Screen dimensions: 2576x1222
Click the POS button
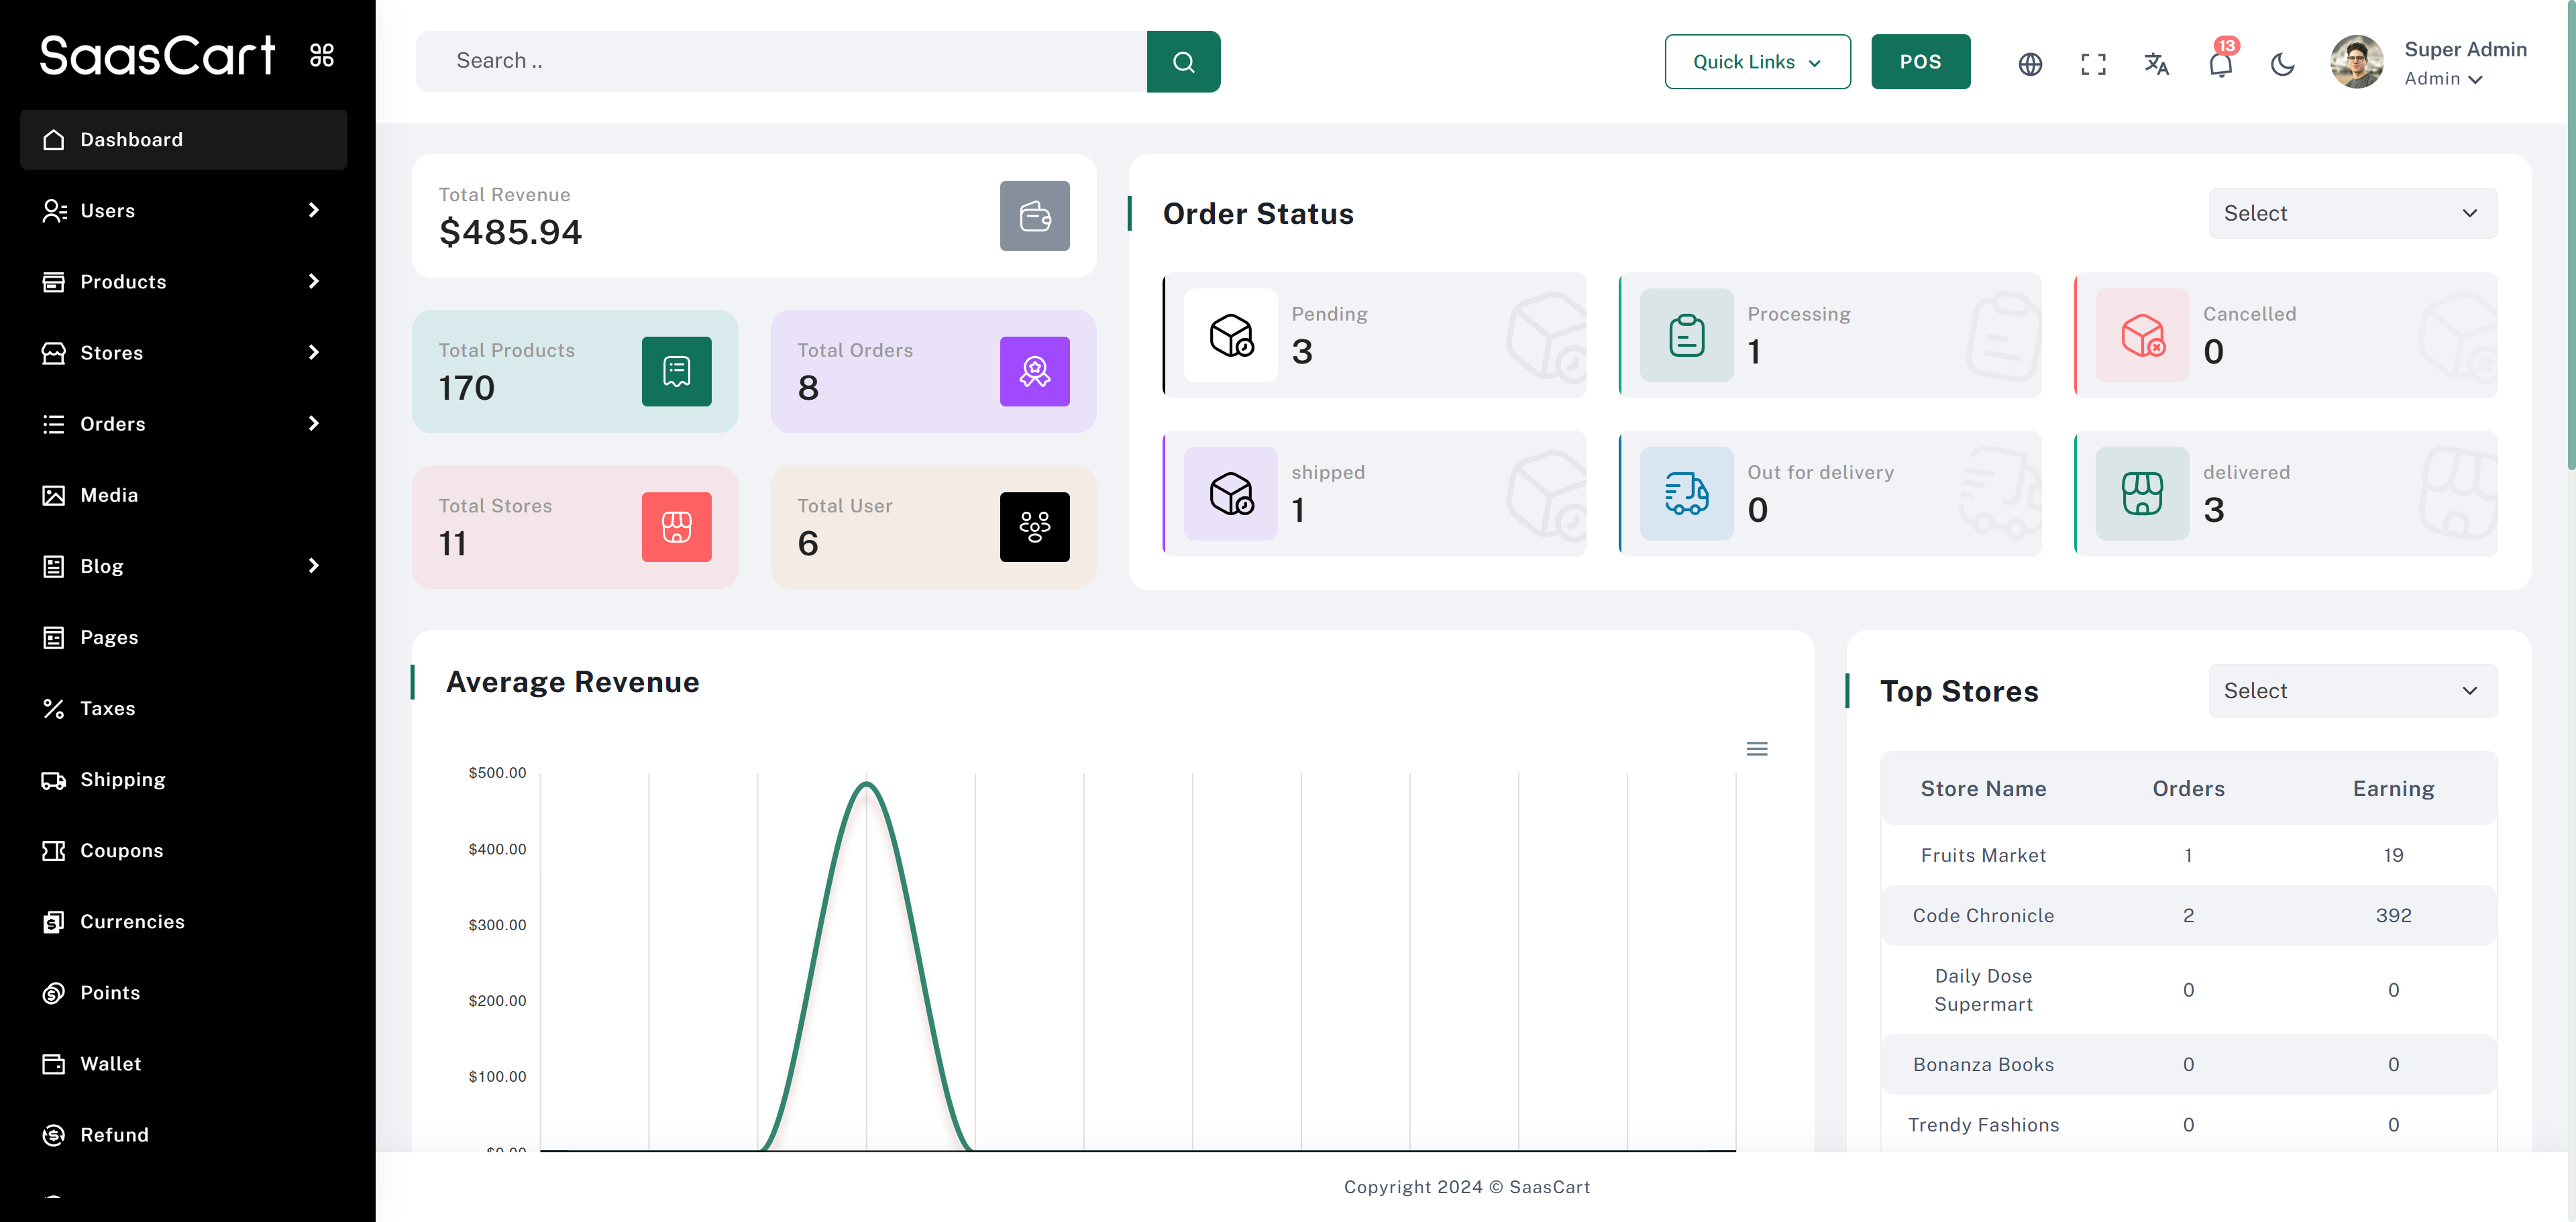1920,62
